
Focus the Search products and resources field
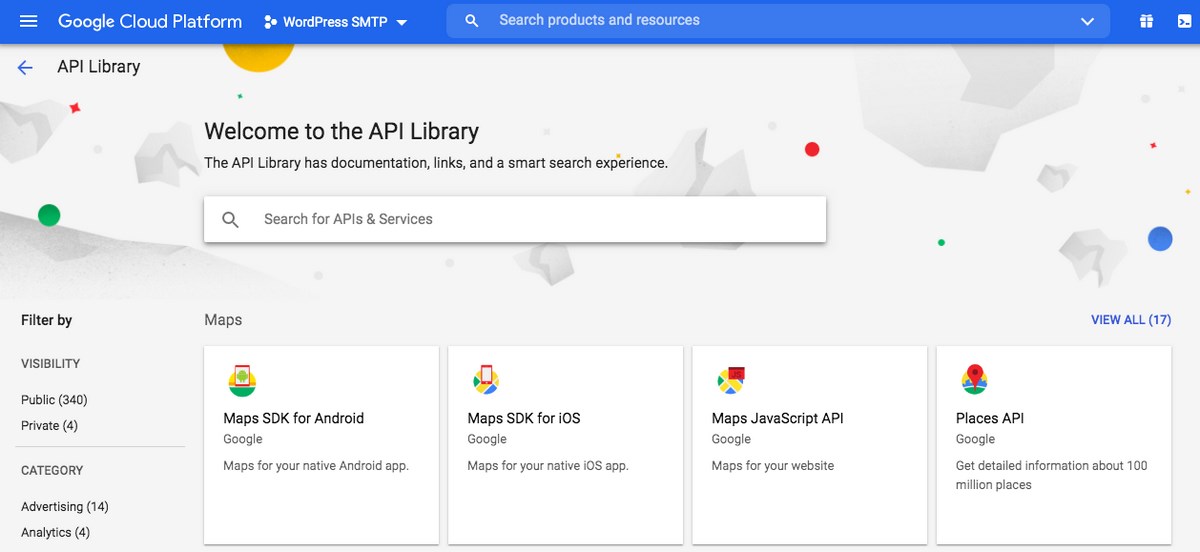click(x=778, y=20)
